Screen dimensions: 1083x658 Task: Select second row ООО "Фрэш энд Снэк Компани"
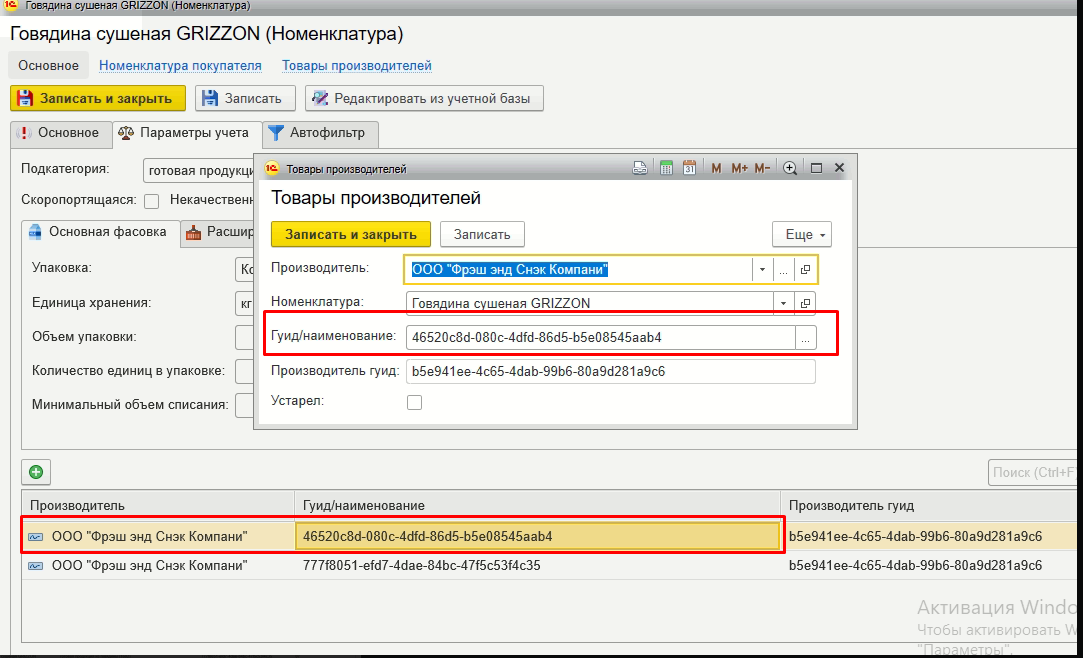point(158,565)
